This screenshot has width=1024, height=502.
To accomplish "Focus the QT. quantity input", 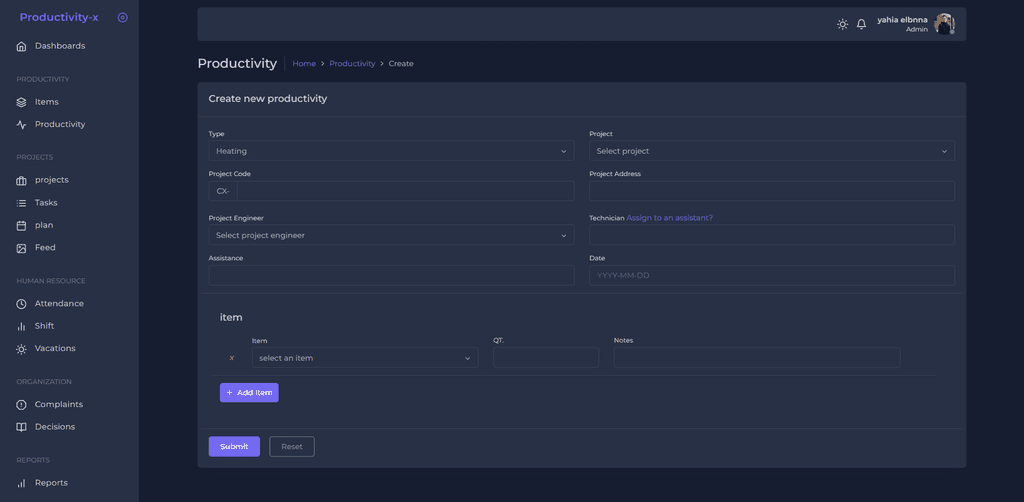I will 546,358.
